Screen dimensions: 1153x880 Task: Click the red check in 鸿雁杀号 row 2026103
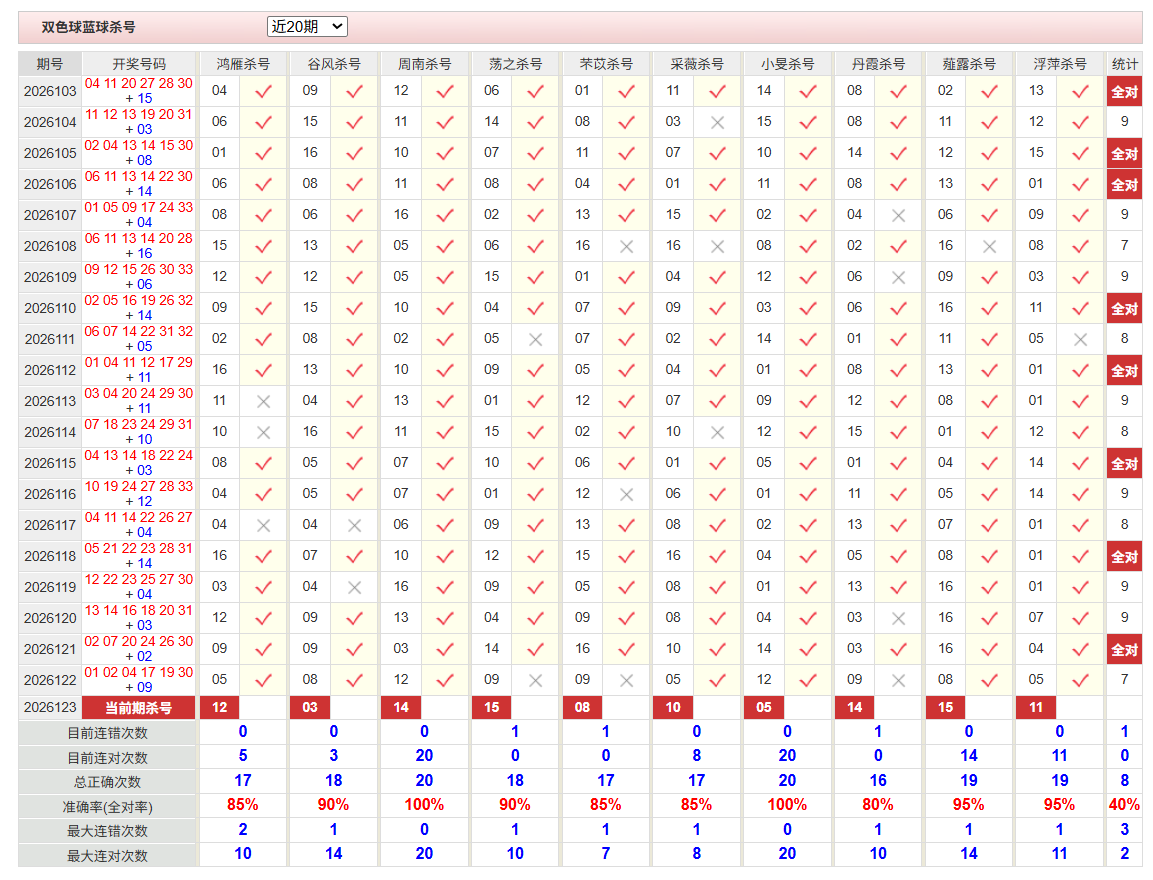[263, 91]
